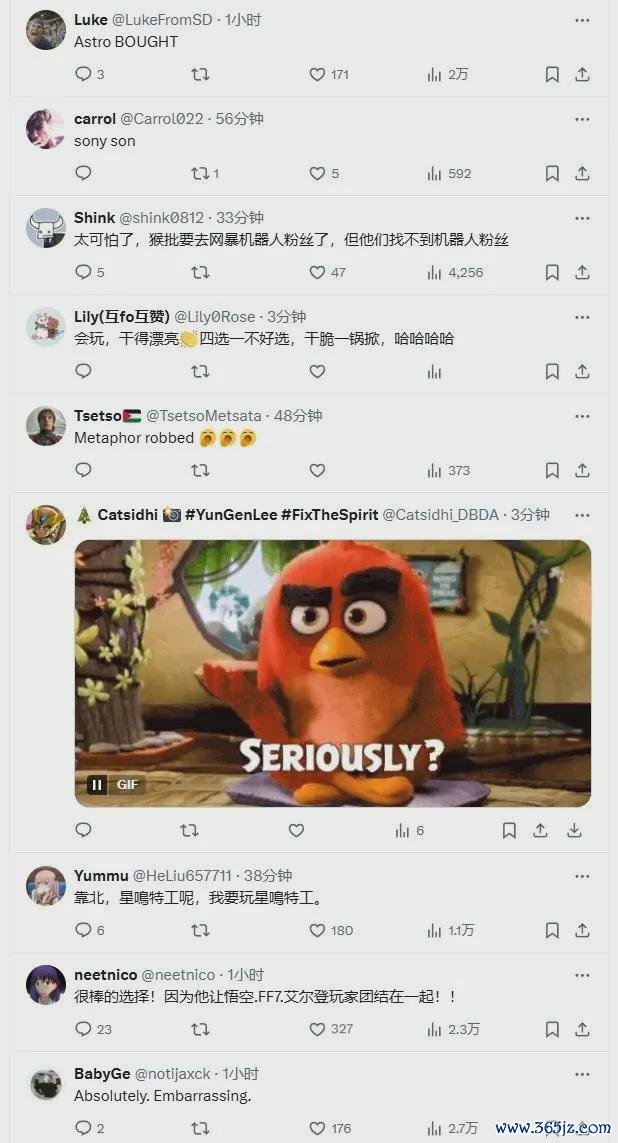Screen dimensions: 618x1143
Task: Open carrol's profile avatar
Action: [46, 129]
